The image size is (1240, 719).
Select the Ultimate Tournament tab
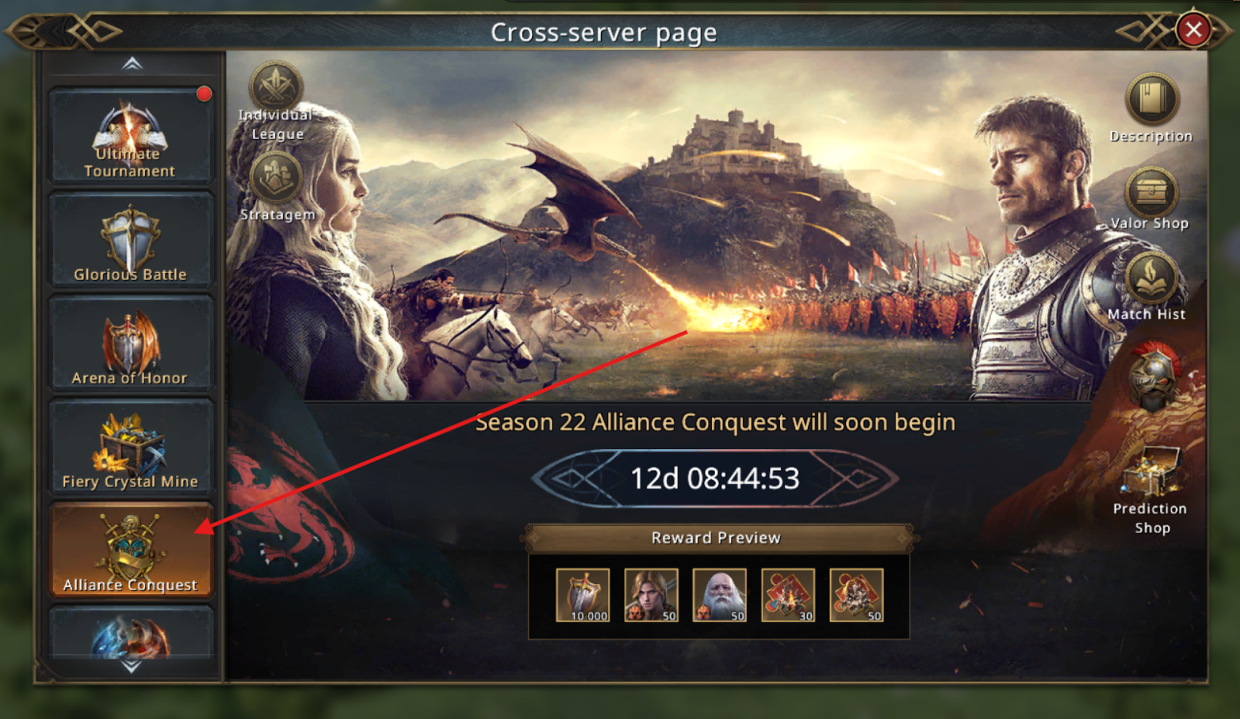(131, 136)
